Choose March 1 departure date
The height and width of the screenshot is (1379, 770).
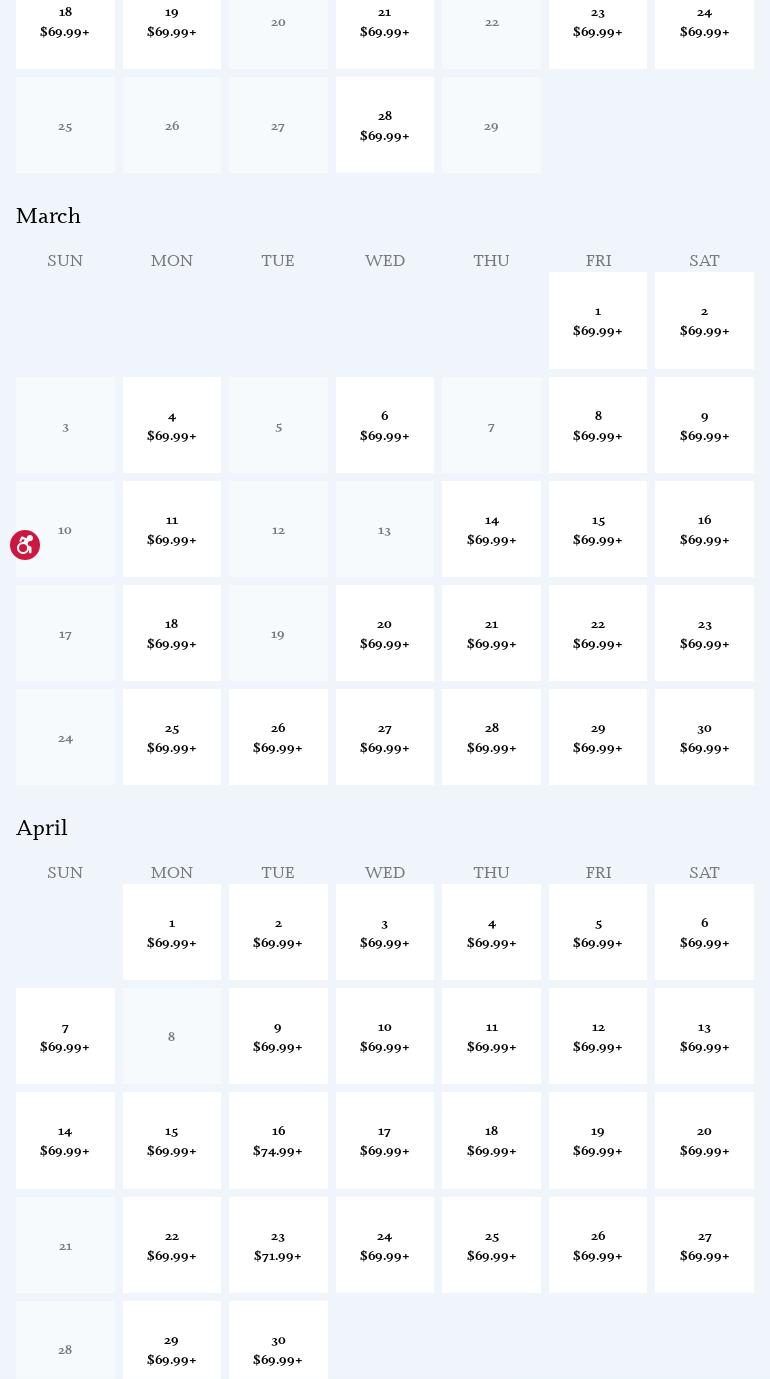[598, 321]
